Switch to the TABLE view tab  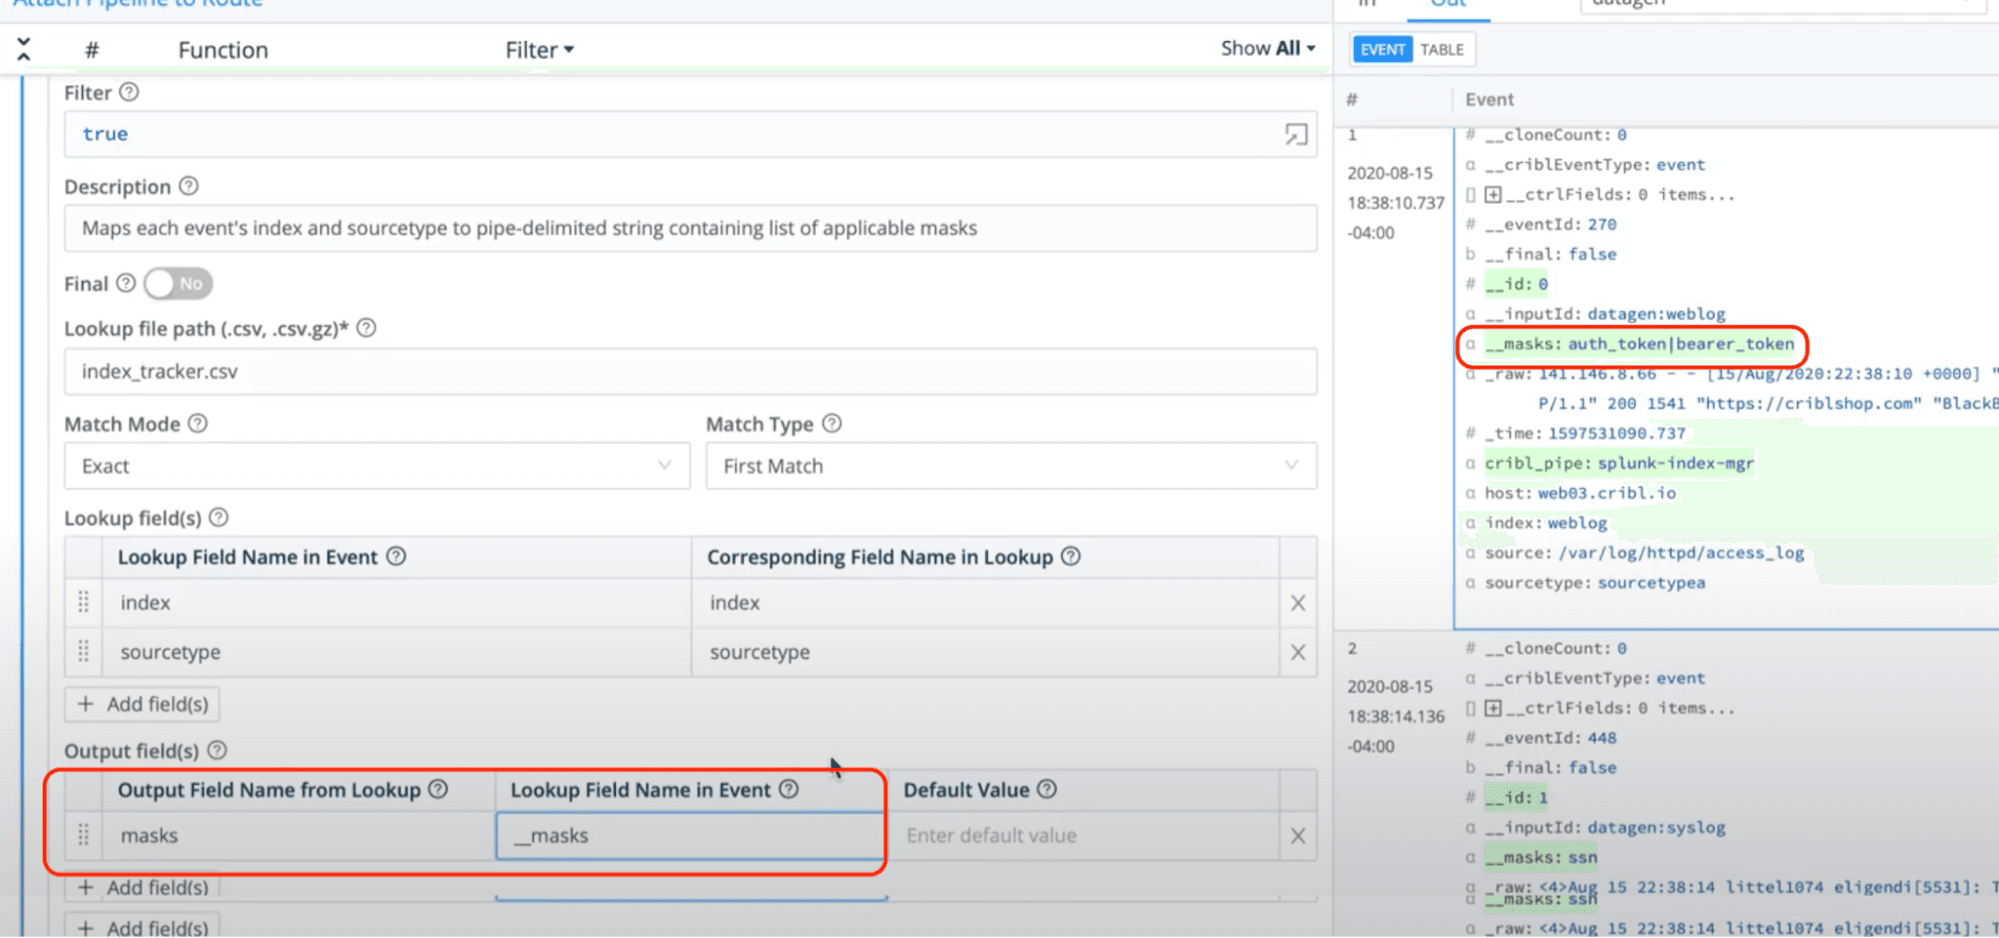(1441, 50)
